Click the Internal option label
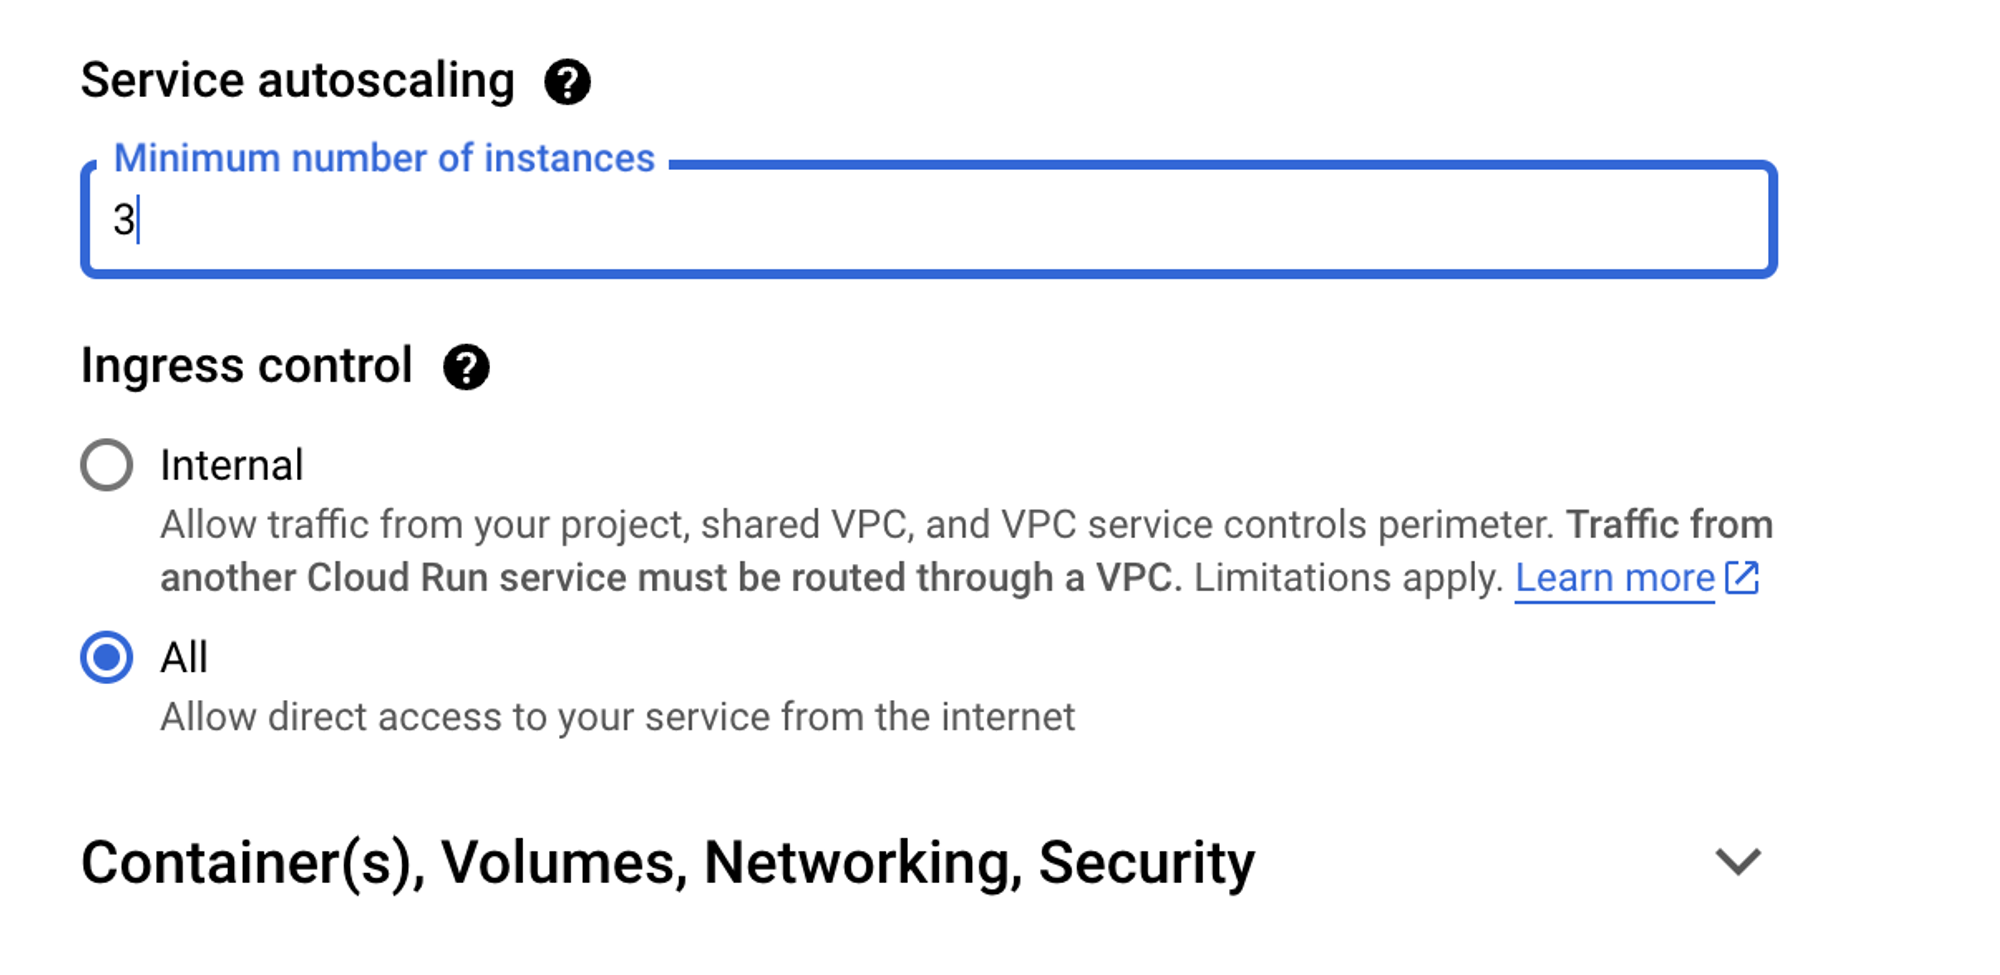Image resolution: width=2000 pixels, height=975 pixels. click(x=231, y=465)
